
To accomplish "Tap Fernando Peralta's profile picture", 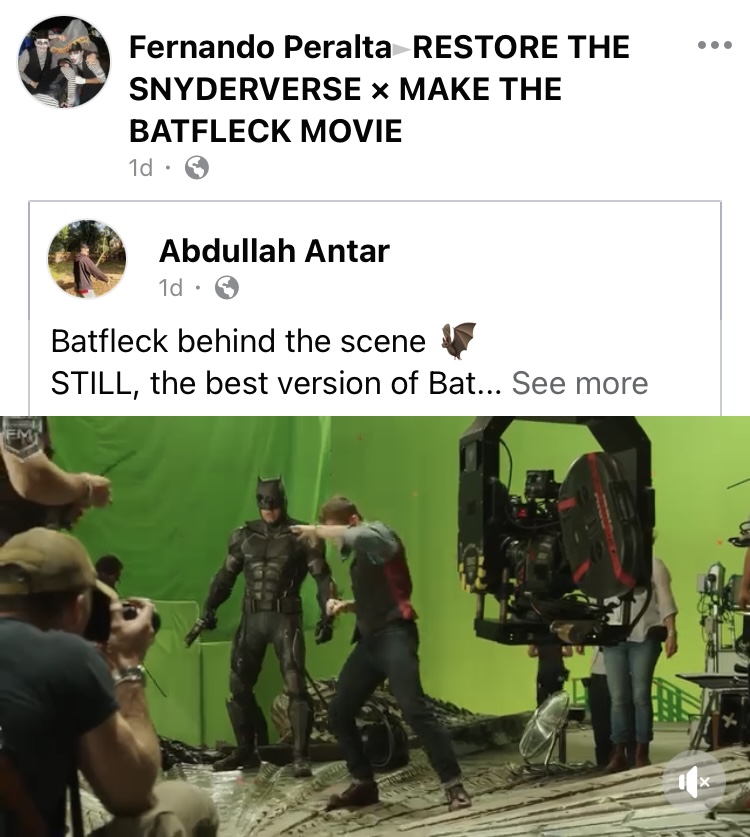I will coord(64,62).
